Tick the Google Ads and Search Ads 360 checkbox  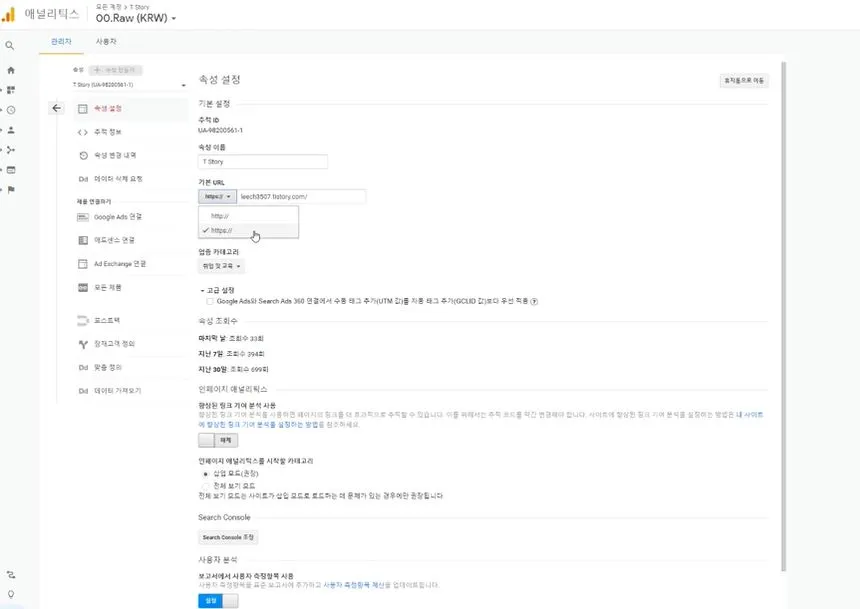210,301
